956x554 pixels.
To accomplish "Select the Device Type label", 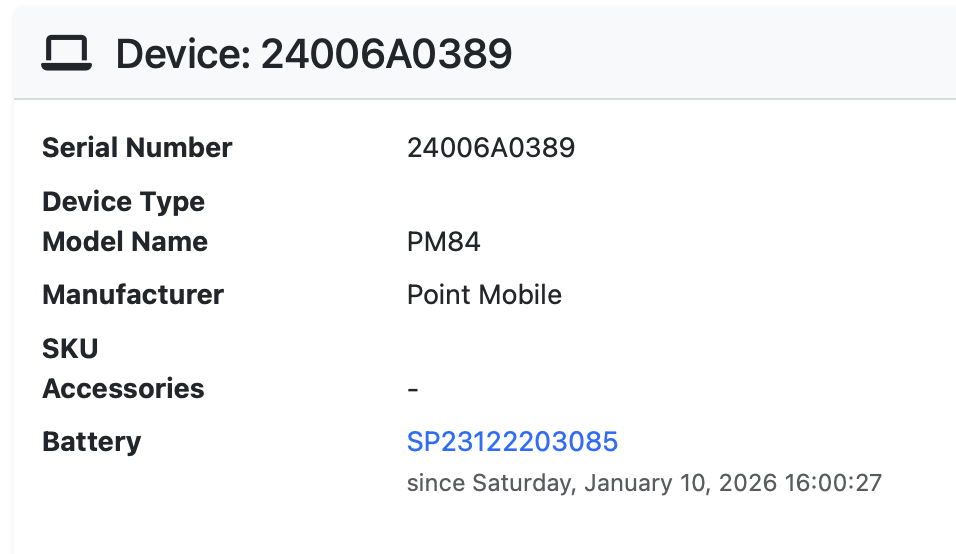I will 123,202.
